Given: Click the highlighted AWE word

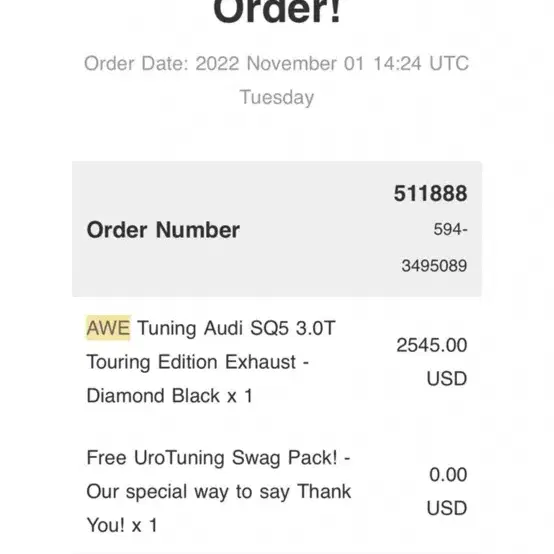Looking at the screenshot, I should click(108, 328).
